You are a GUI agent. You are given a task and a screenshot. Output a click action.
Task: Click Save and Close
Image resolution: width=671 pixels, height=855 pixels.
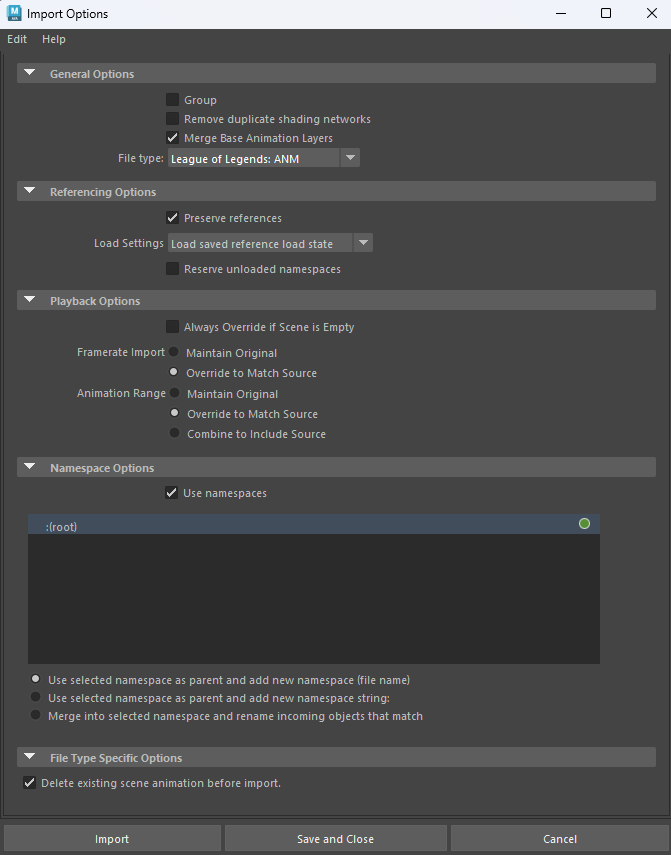[335, 839]
